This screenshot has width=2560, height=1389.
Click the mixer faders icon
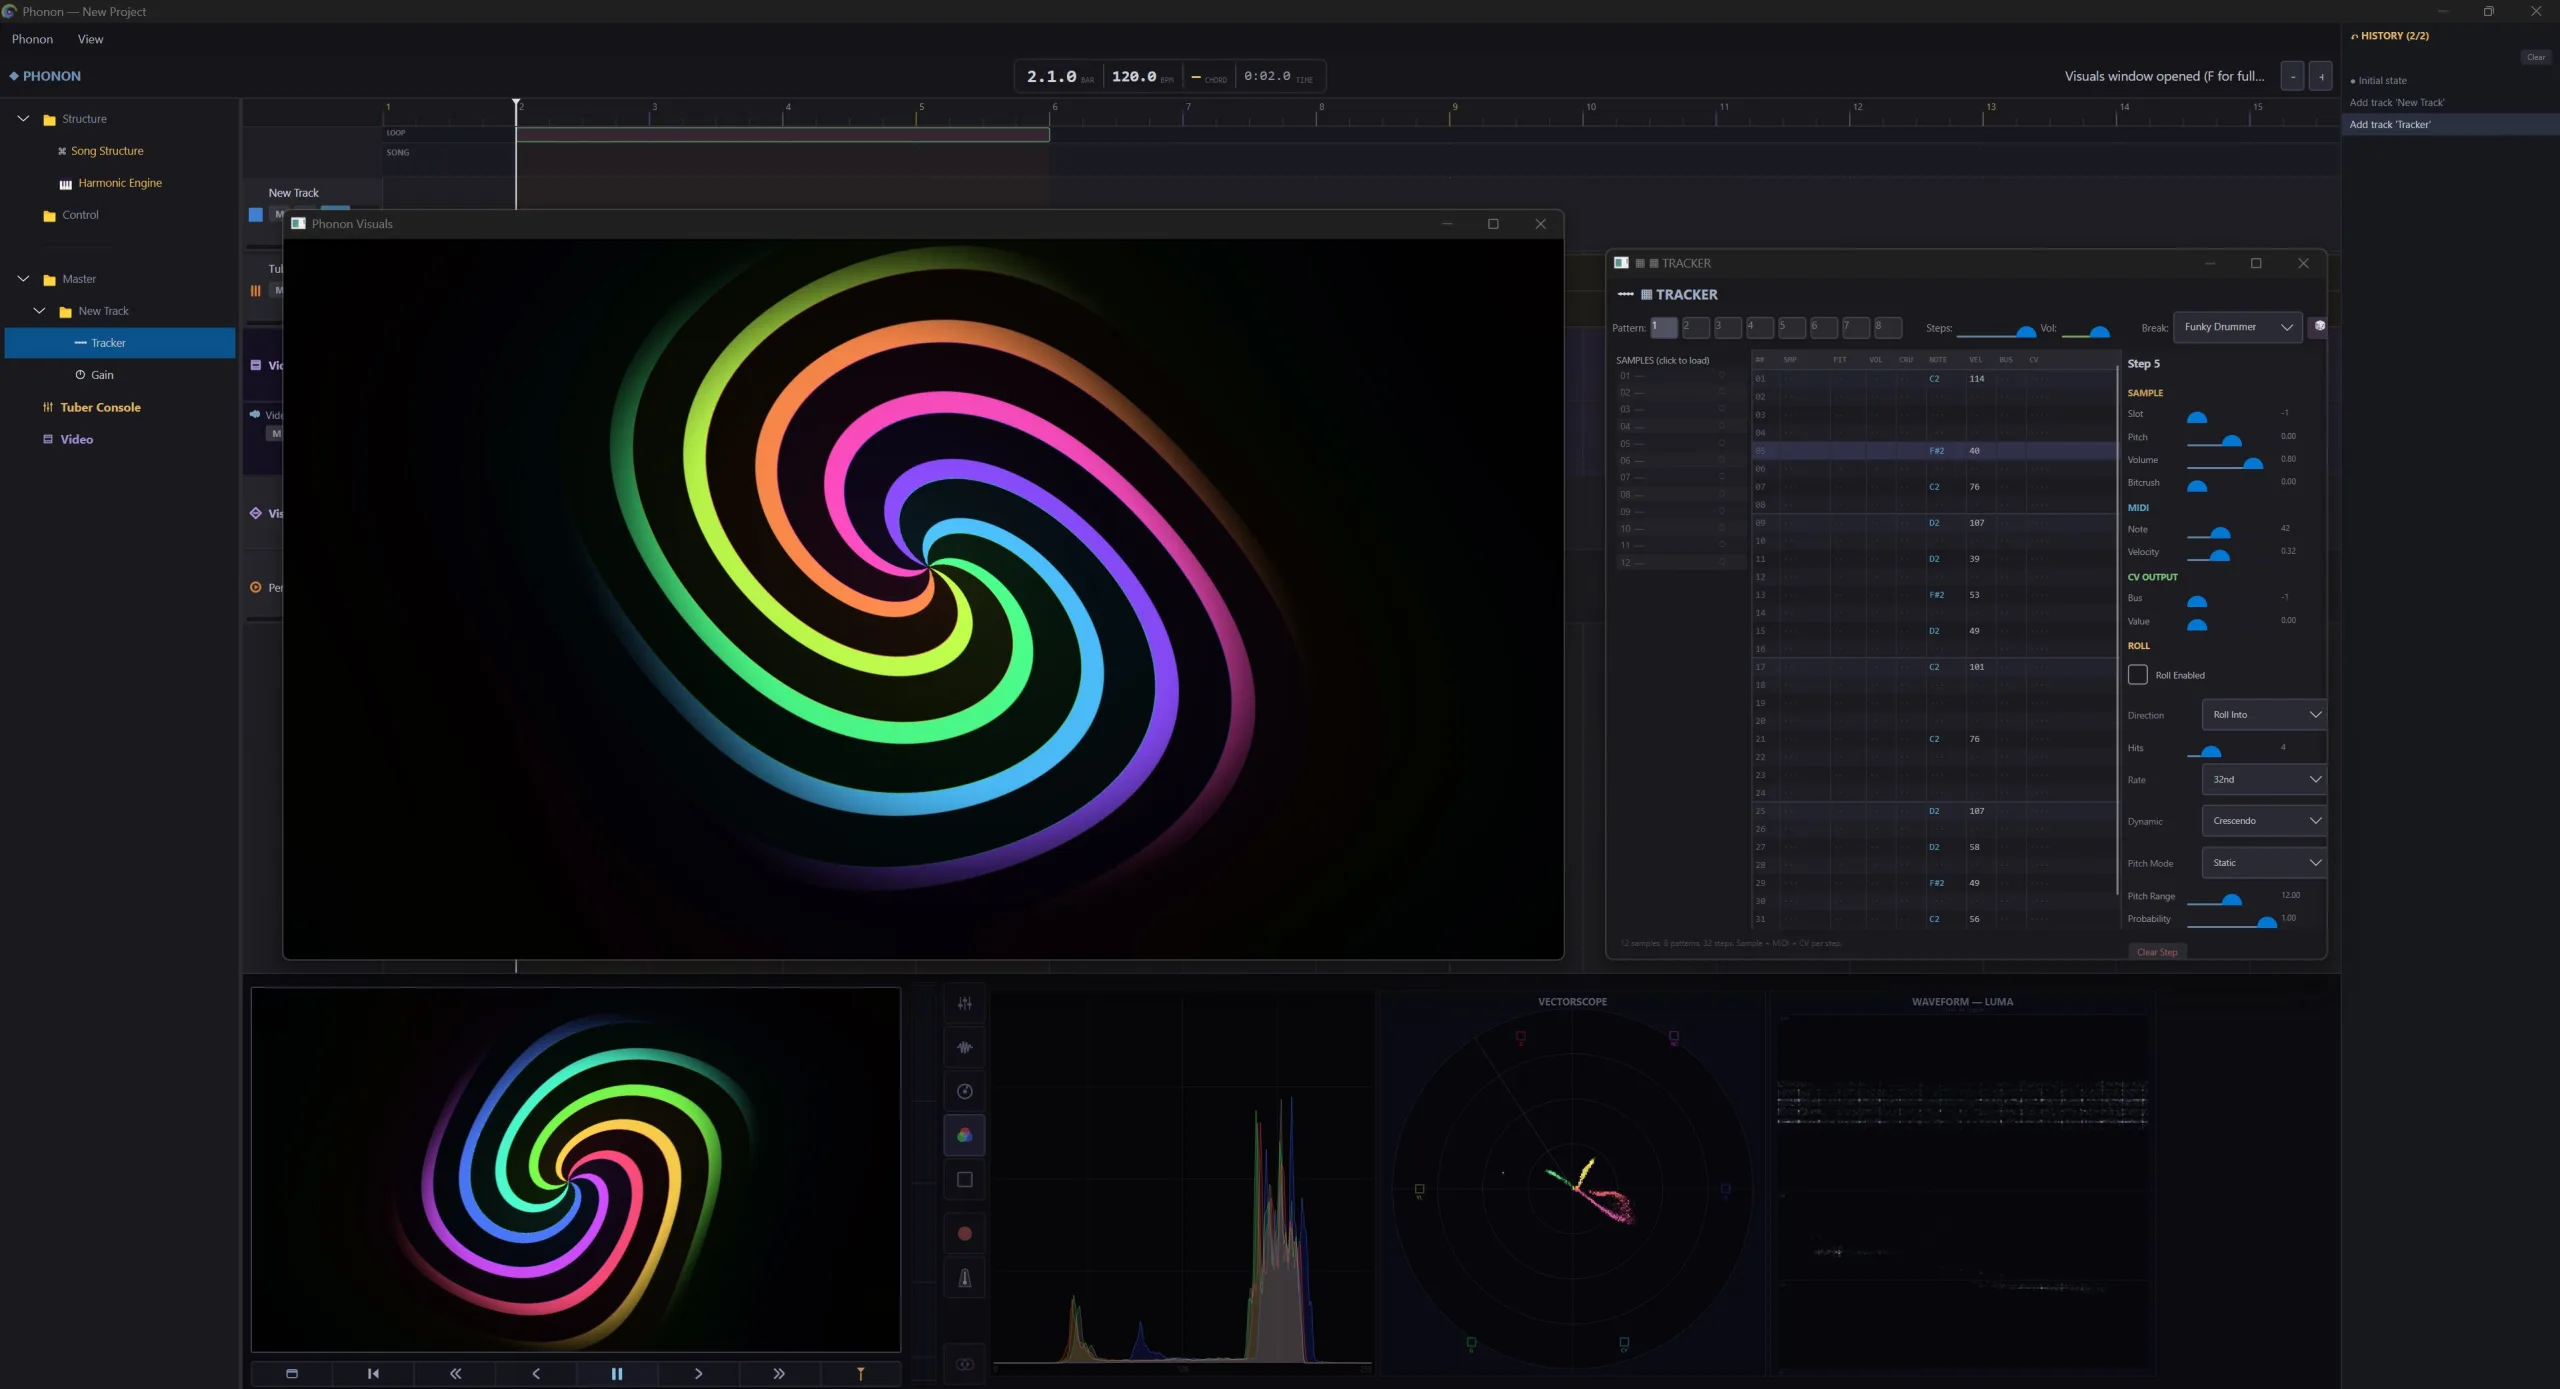[964, 1003]
